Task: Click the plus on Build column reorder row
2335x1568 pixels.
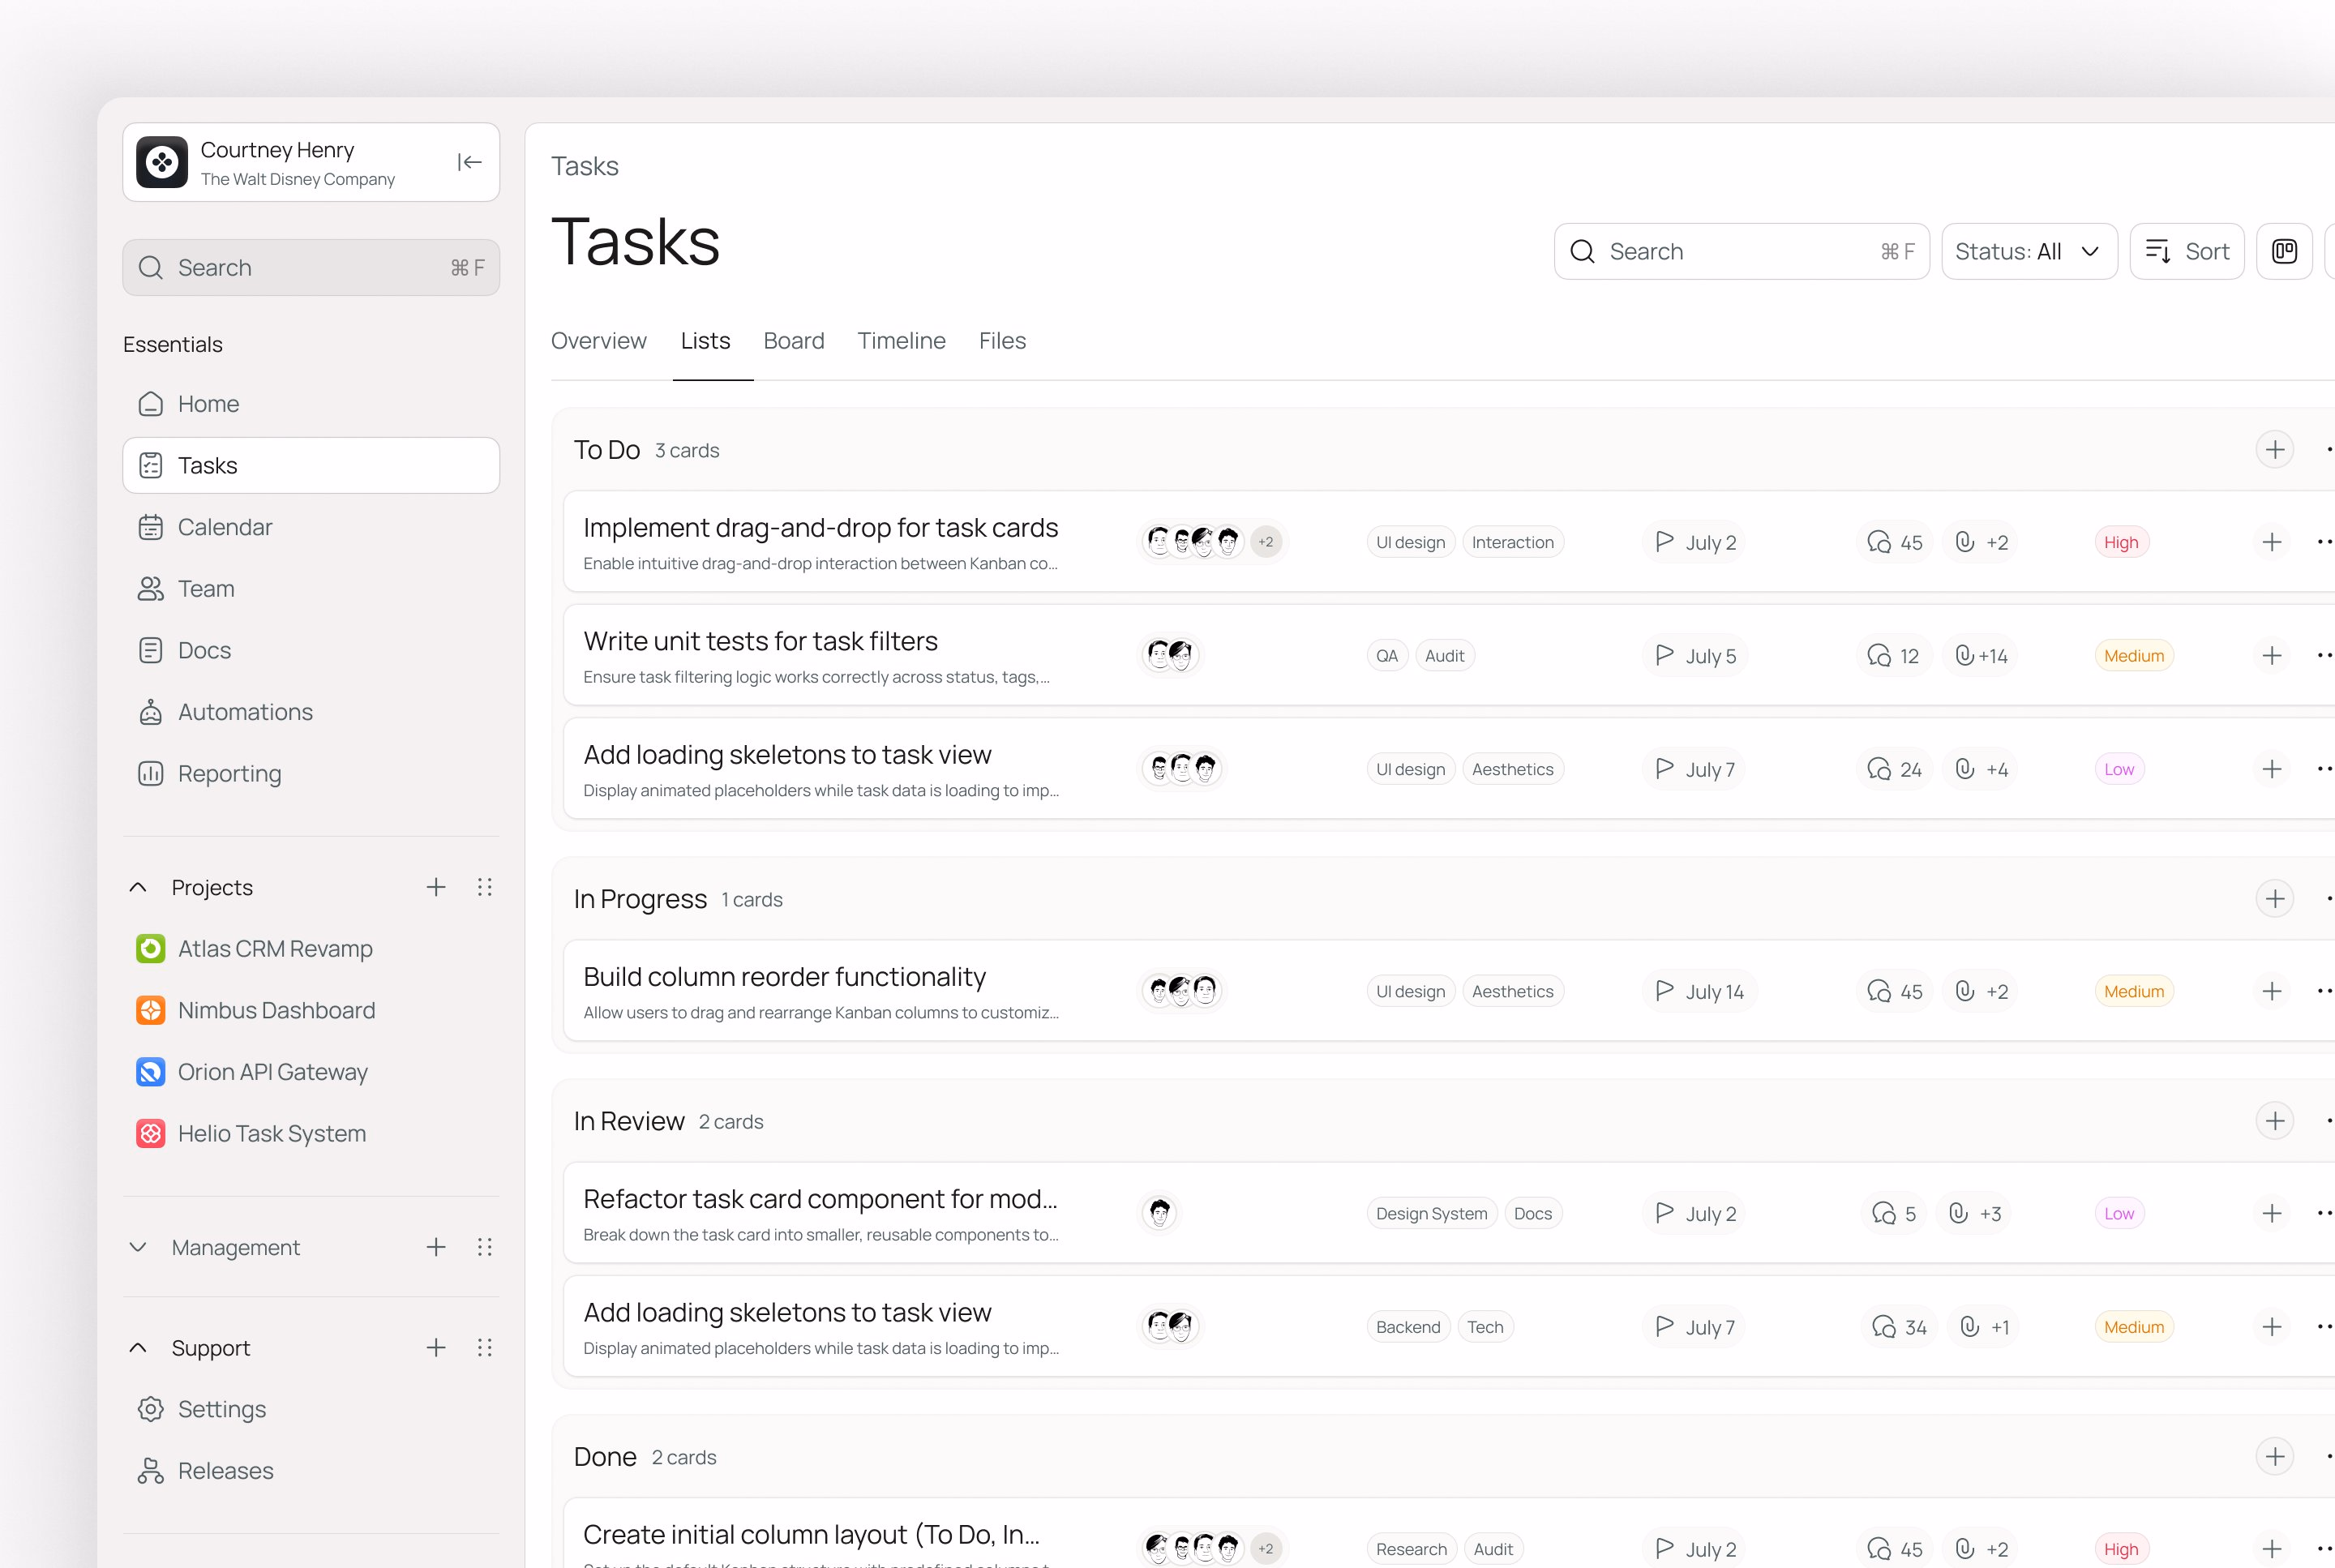Action: [x=2272, y=991]
